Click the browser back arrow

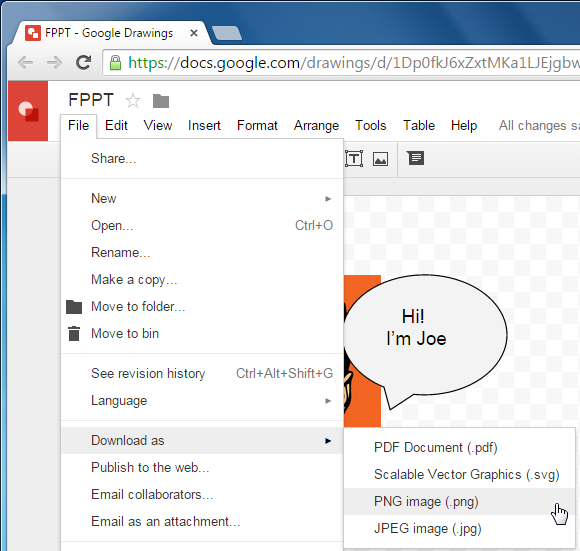point(26,62)
